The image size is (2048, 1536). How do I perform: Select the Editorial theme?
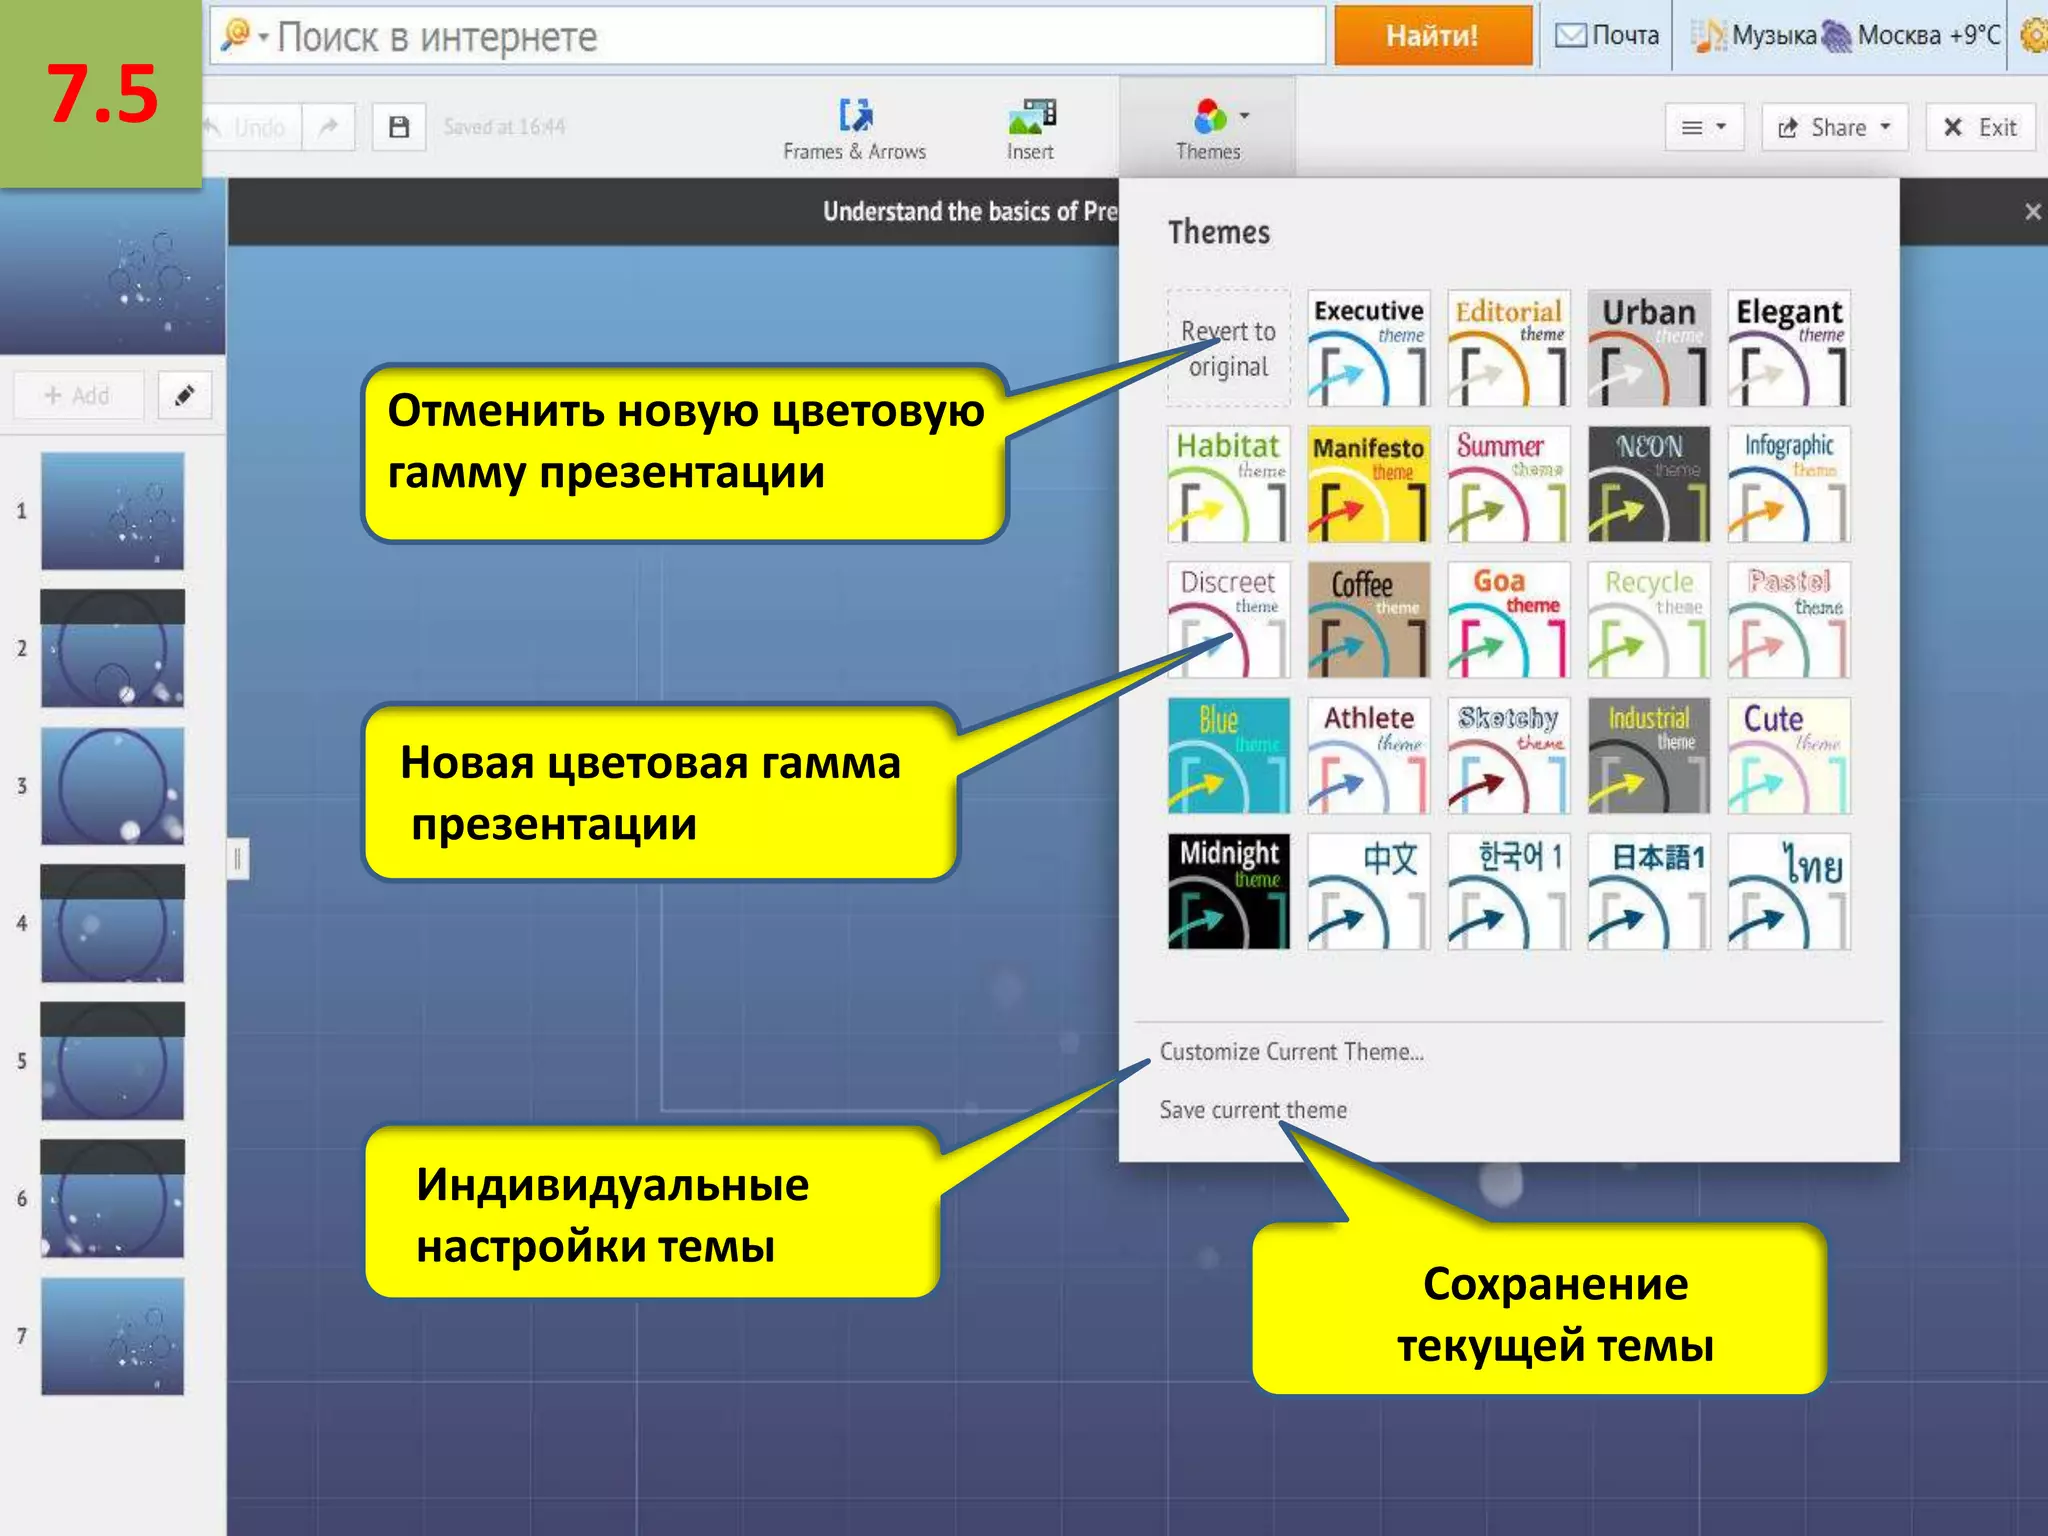(1508, 348)
